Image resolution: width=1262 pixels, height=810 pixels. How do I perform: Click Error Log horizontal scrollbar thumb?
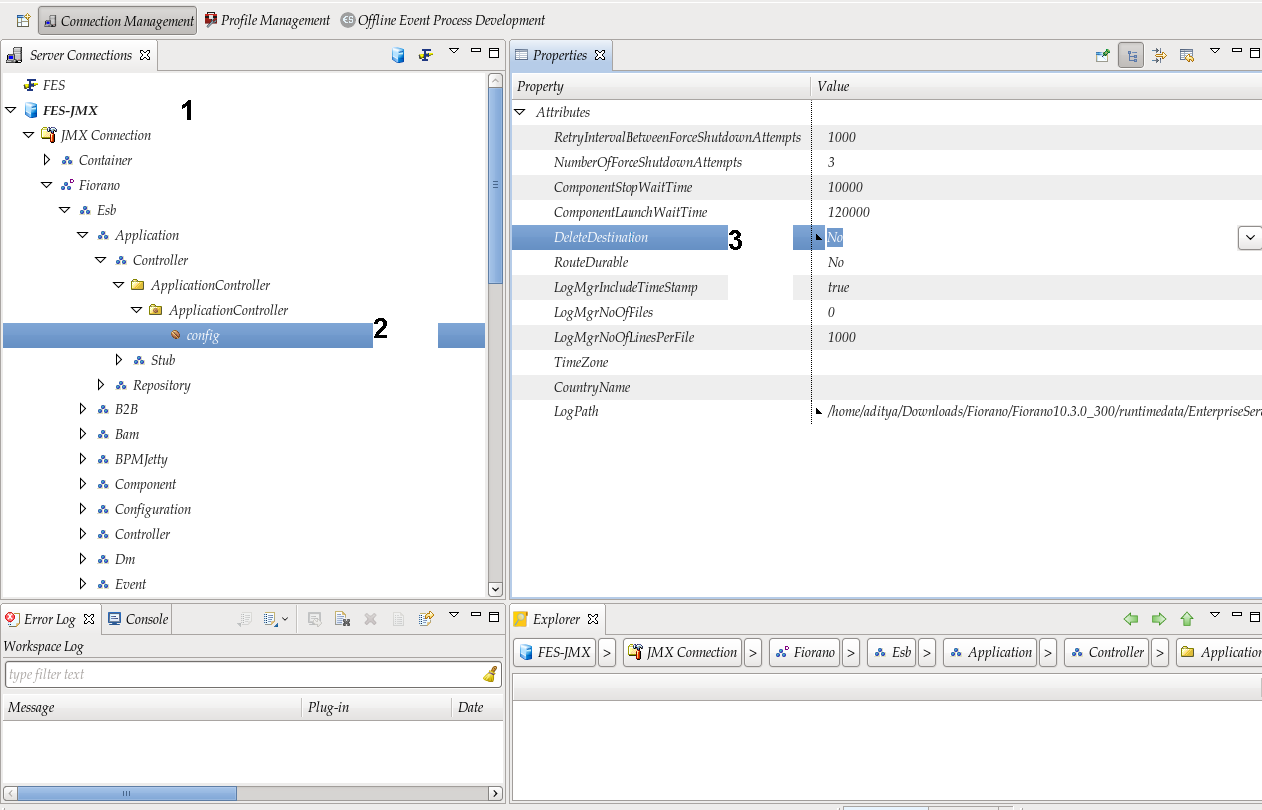tap(126, 793)
